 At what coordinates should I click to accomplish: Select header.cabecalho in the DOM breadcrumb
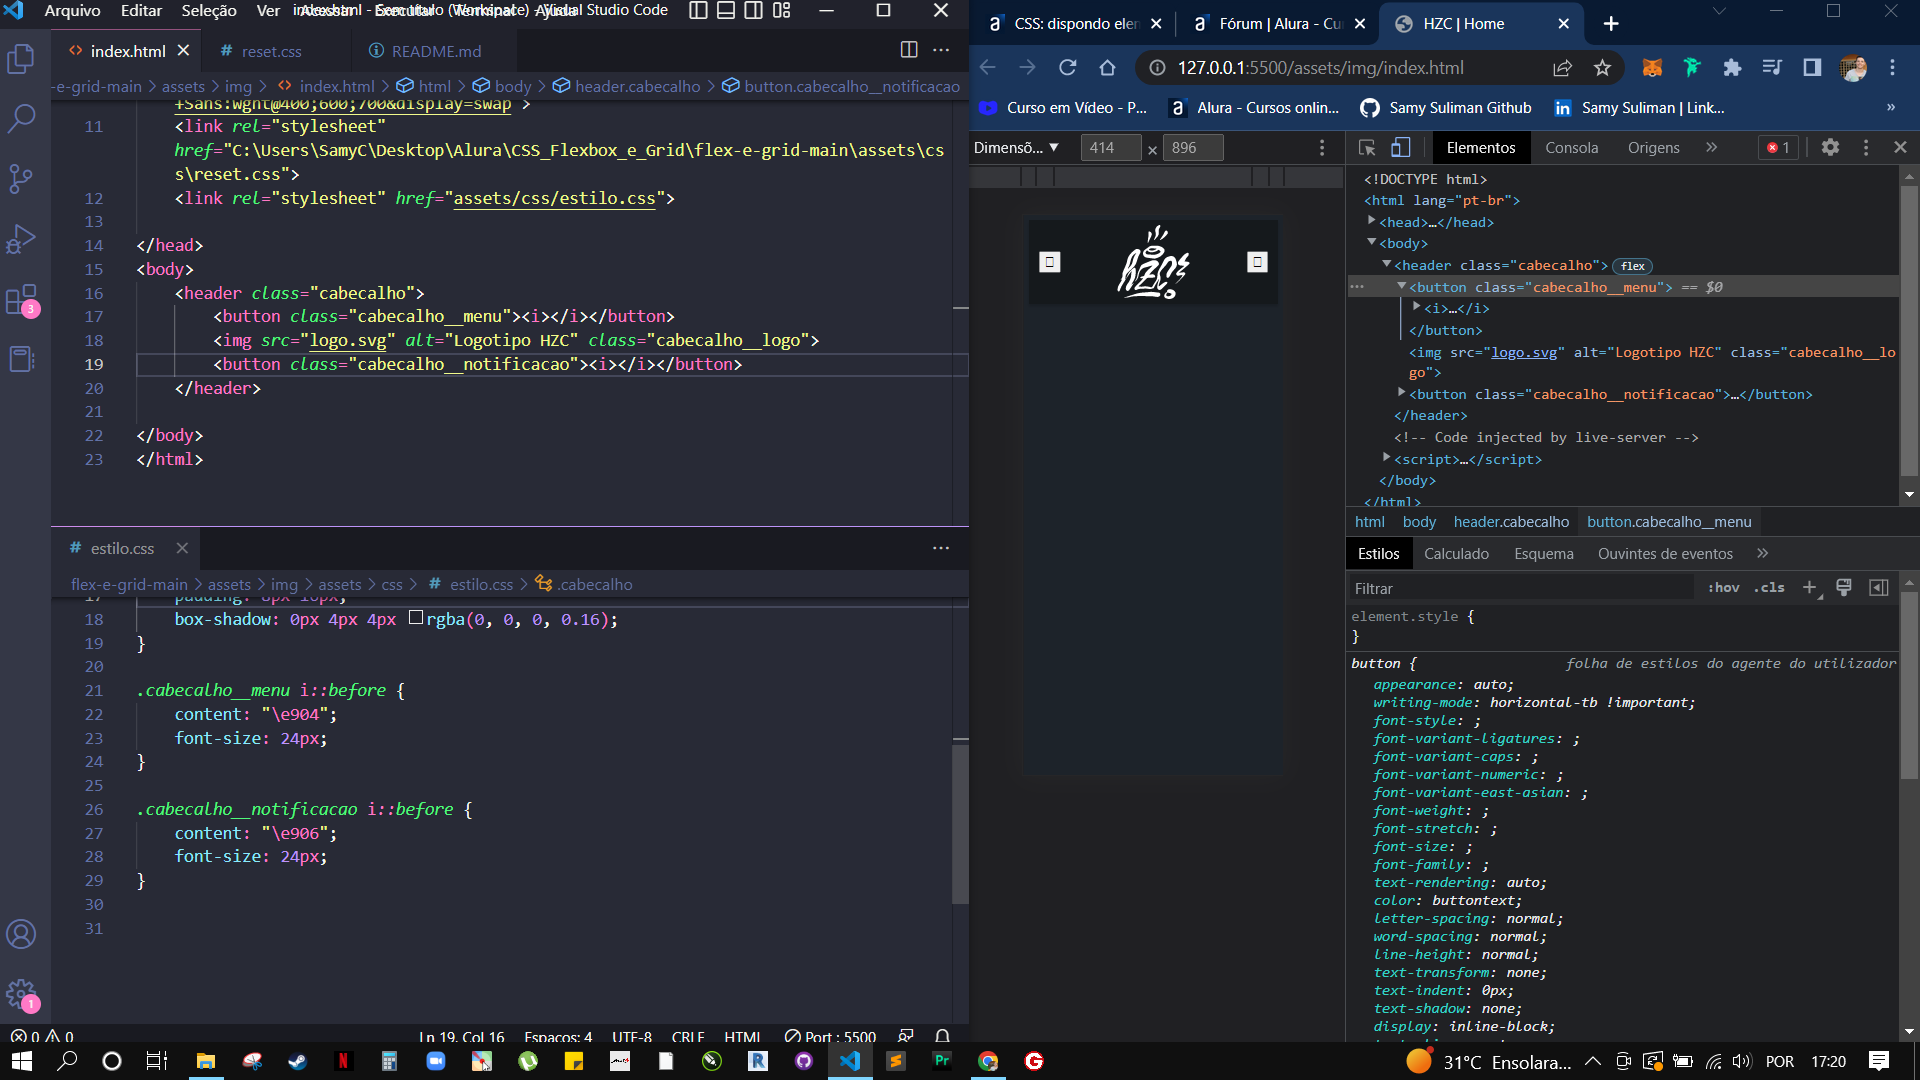(x=1511, y=522)
